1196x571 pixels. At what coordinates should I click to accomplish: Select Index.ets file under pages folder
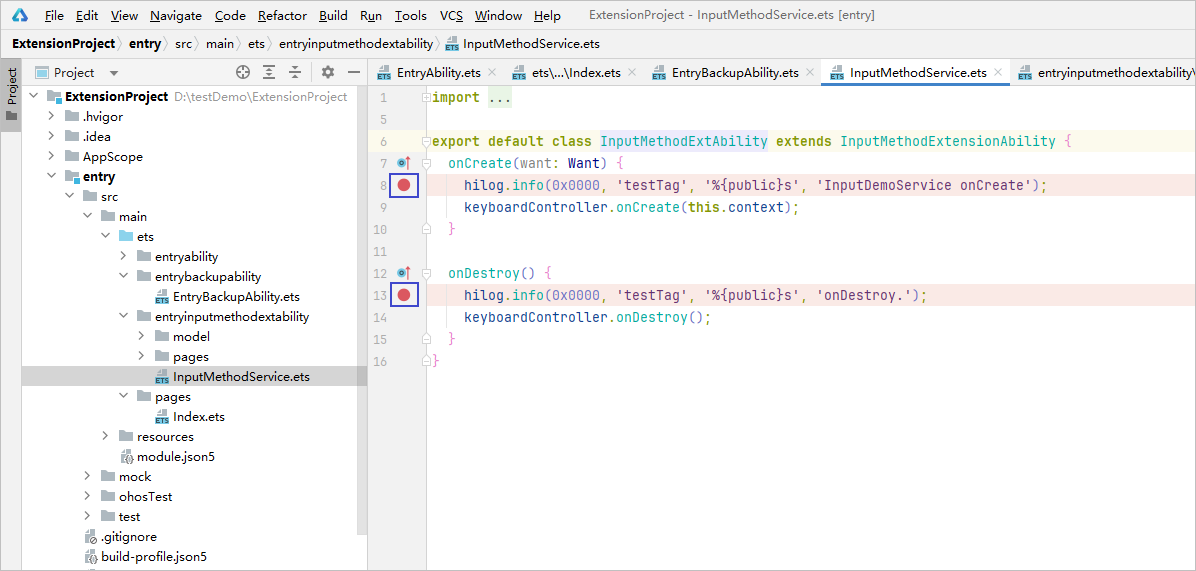(x=198, y=417)
